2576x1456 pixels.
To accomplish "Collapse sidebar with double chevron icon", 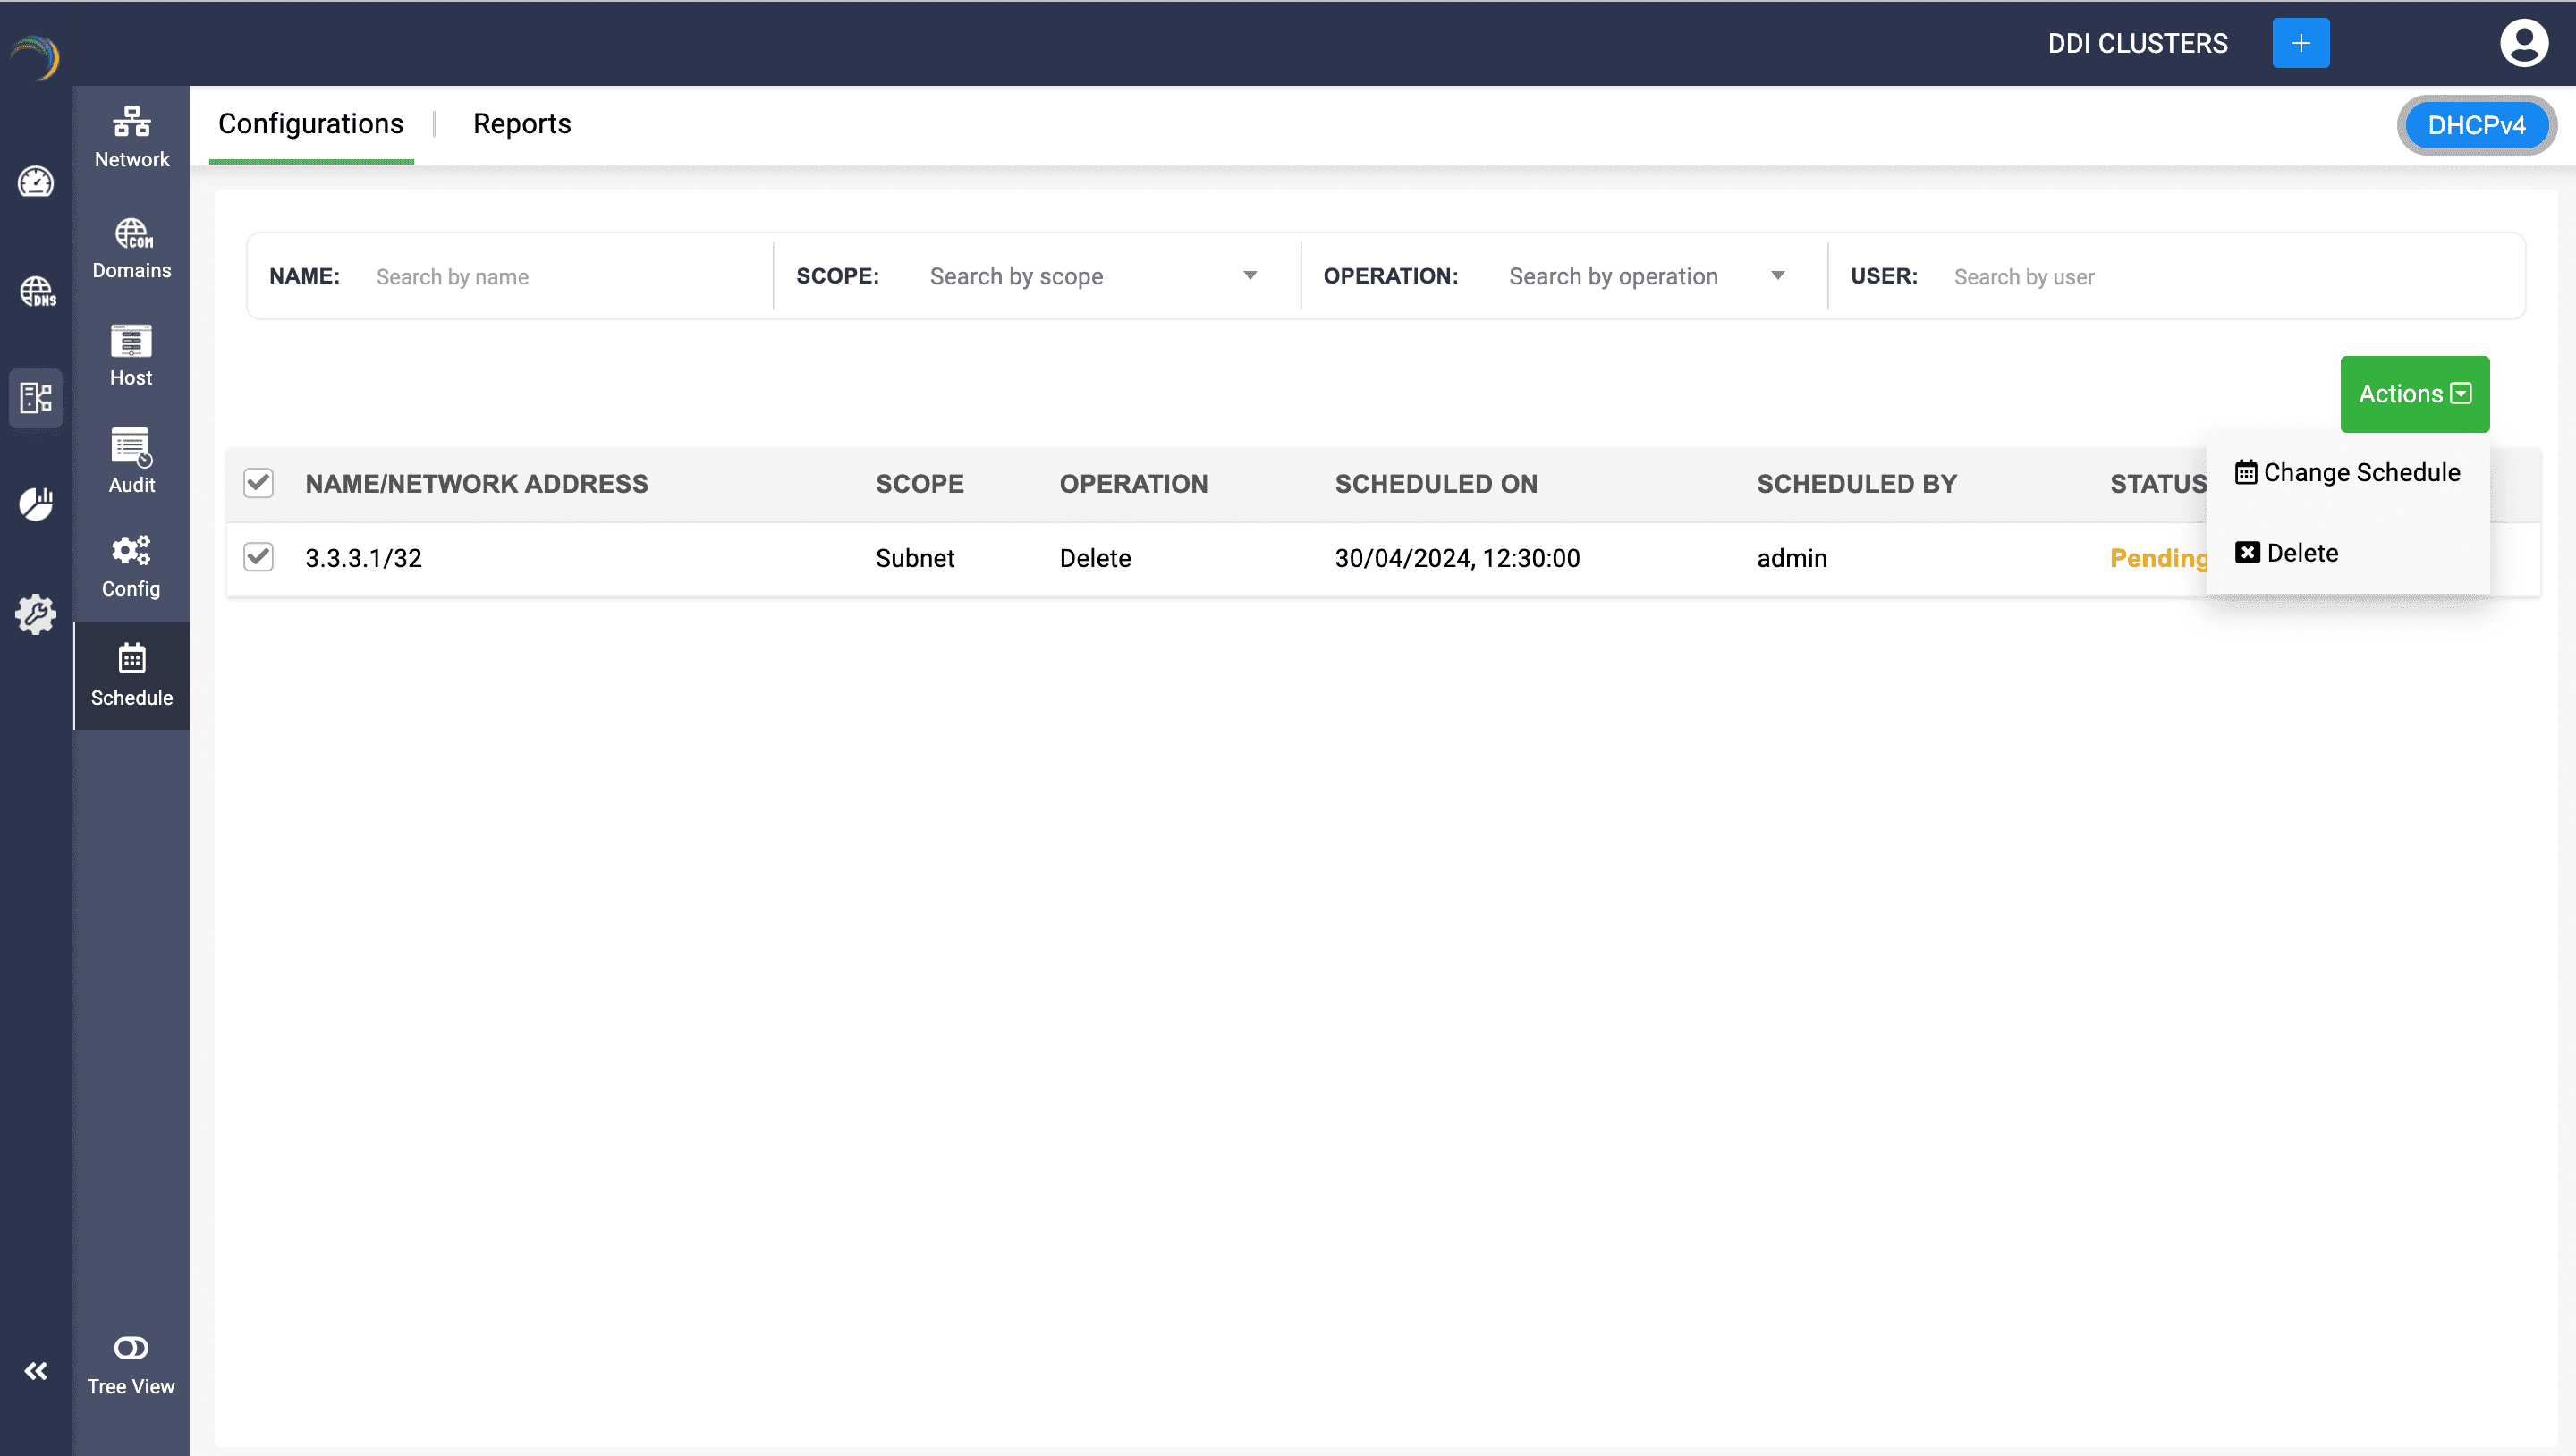I will (x=36, y=1371).
